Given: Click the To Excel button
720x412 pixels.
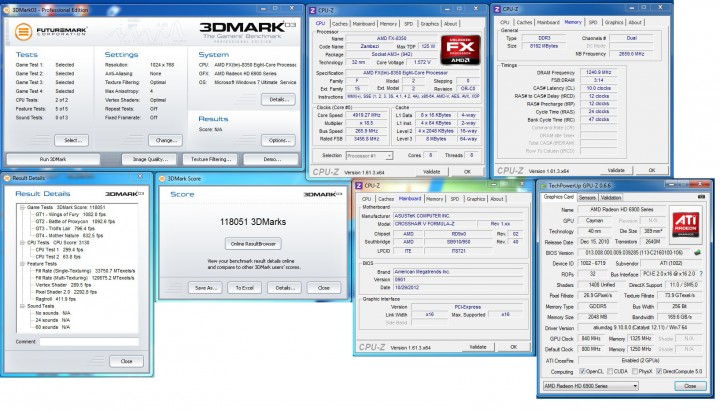Looking at the screenshot, I should pyautogui.click(x=244, y=288).
